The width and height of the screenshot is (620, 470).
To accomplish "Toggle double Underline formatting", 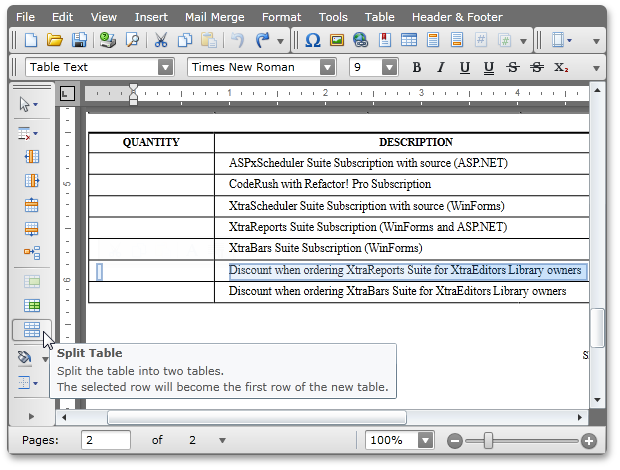I will point(489,68).
